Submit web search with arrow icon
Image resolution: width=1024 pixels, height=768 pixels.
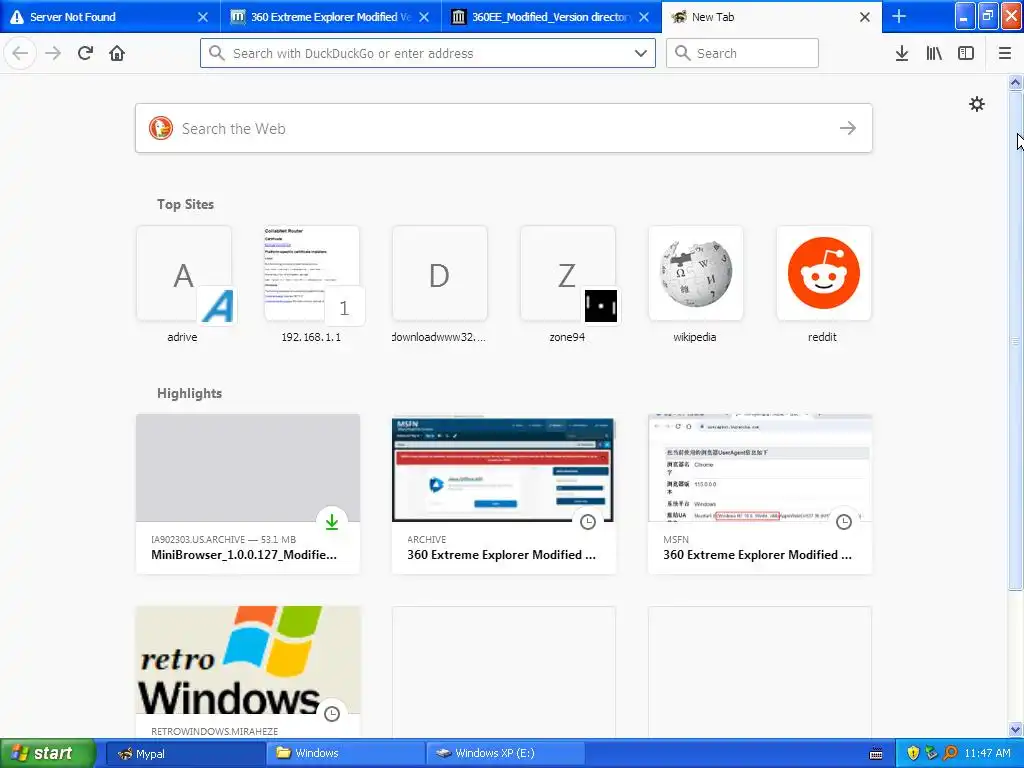click(x=848, y=128)
